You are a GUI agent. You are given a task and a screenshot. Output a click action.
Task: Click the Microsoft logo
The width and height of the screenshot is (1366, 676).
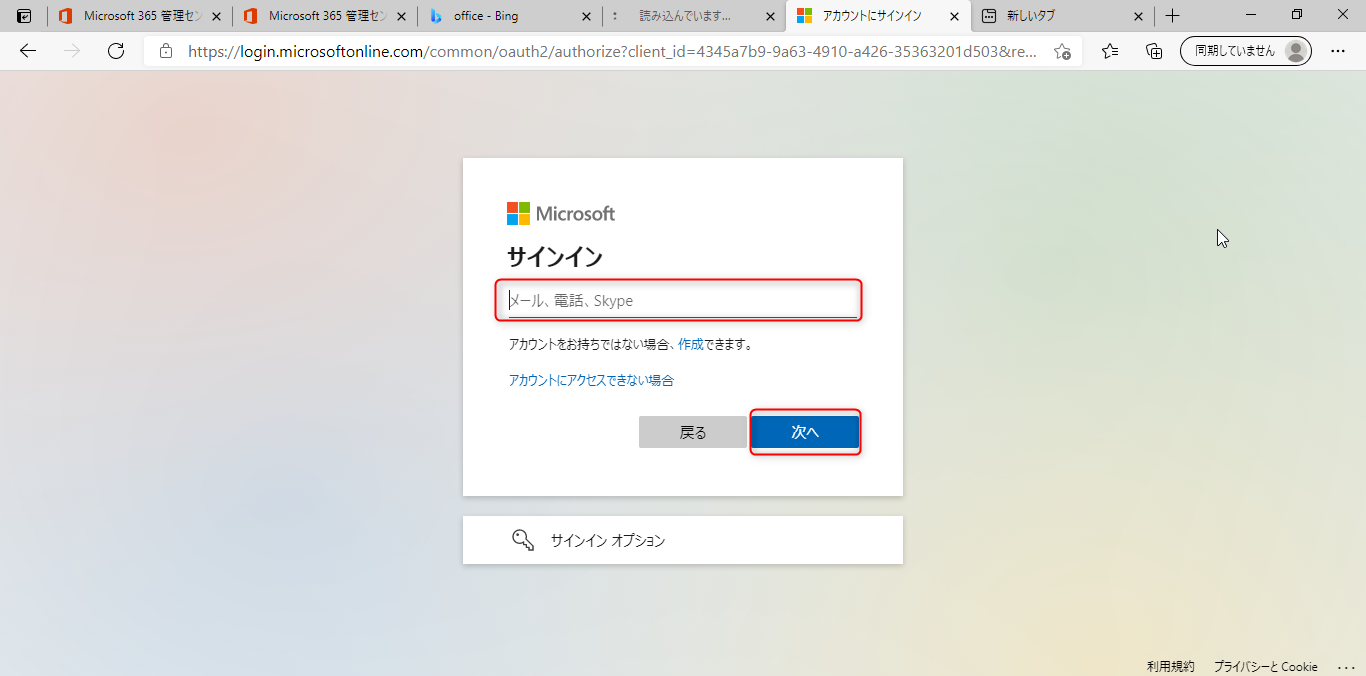coord(561,213)
